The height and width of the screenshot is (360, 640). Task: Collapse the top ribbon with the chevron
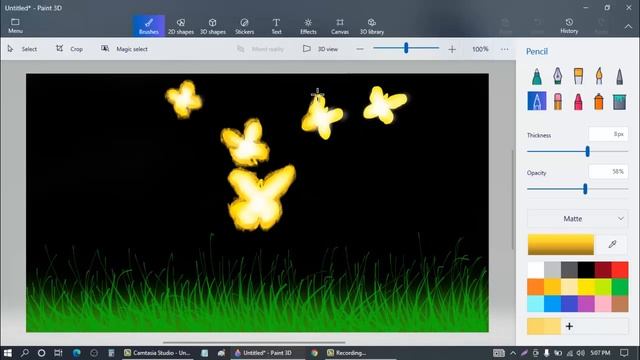pos(628,27)
